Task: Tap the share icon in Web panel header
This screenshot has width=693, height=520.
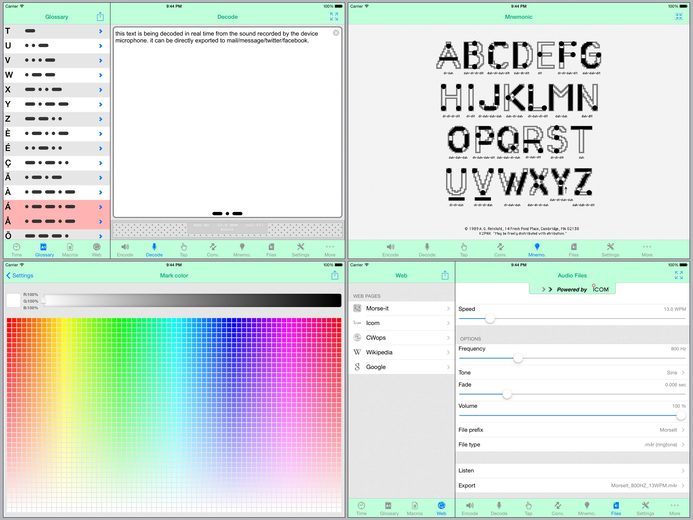Action: click(x=445, y=275)
